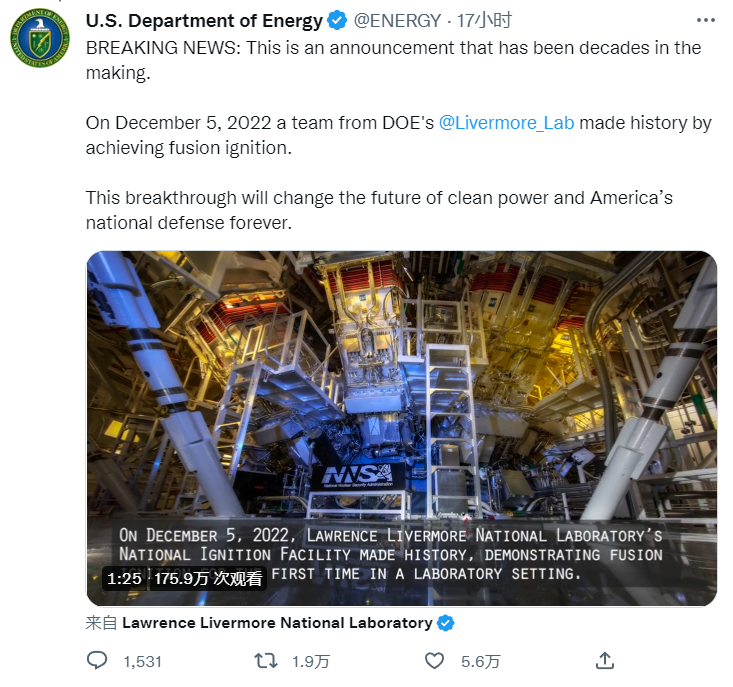Screen dimensions: 733x687
Task: Click the 5.6万 likes count
Action: pyautogui.click(x=480, y=661)
